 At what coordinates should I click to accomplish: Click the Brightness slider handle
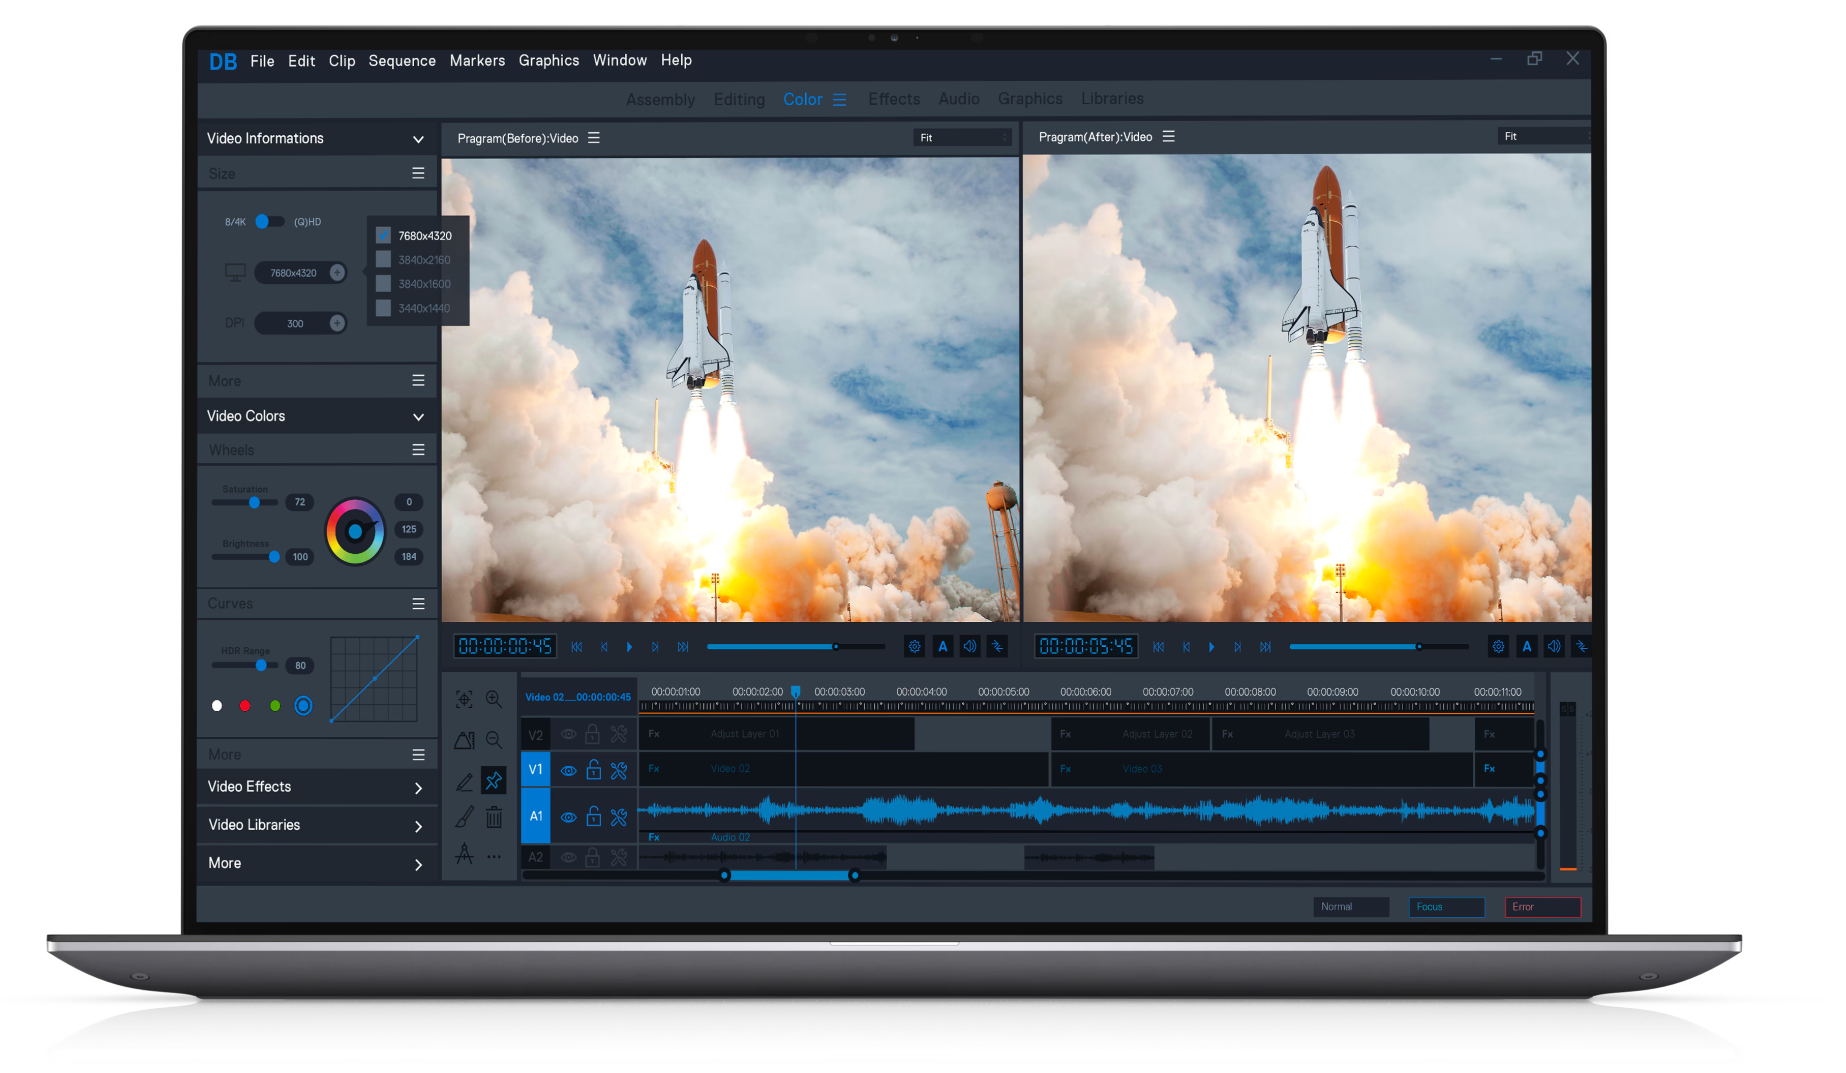point(274,557)
